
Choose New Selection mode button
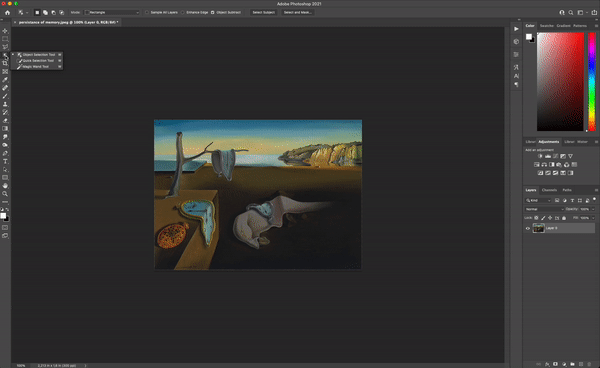coord(37,12)
